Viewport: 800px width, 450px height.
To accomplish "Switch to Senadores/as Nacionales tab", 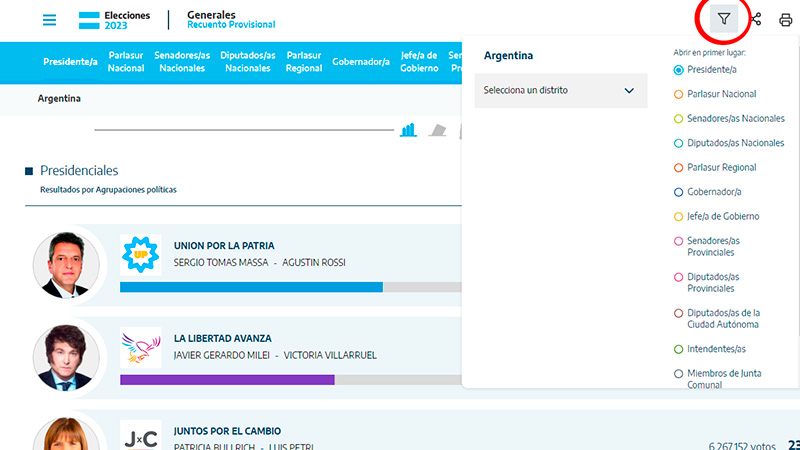I will (182, 62).
